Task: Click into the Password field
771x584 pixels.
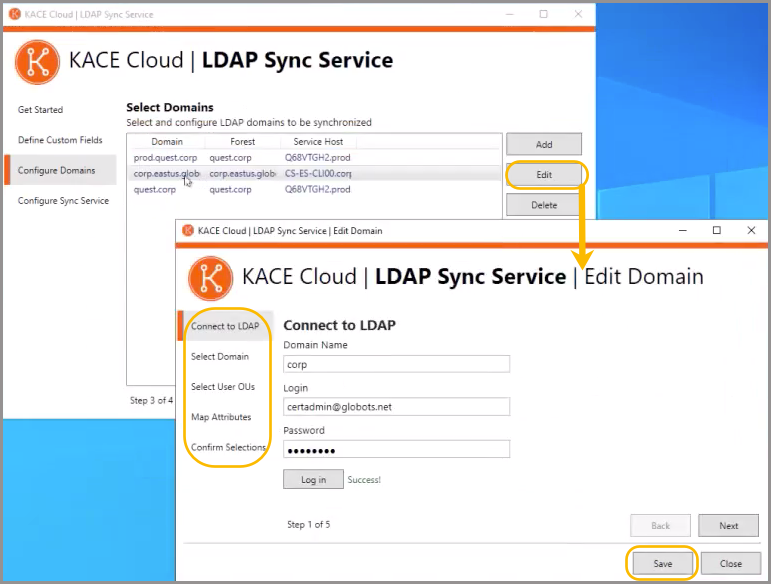Action: click(x=396, y=450)
